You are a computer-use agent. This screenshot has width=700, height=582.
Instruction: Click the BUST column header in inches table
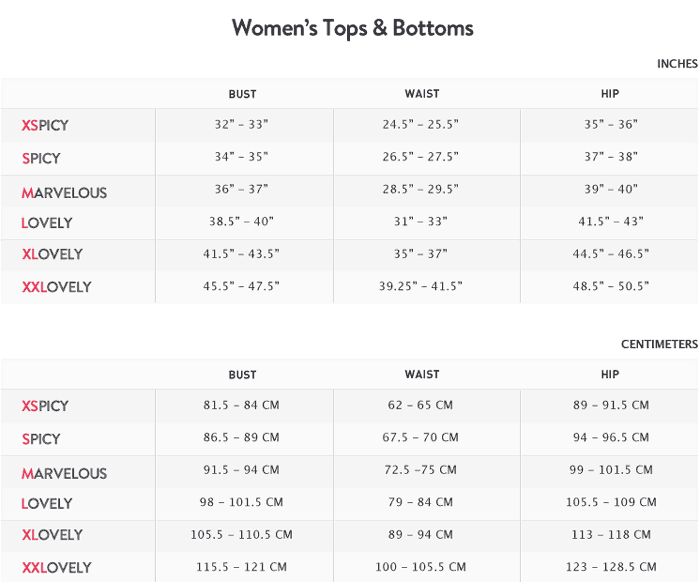coord(242,94)
